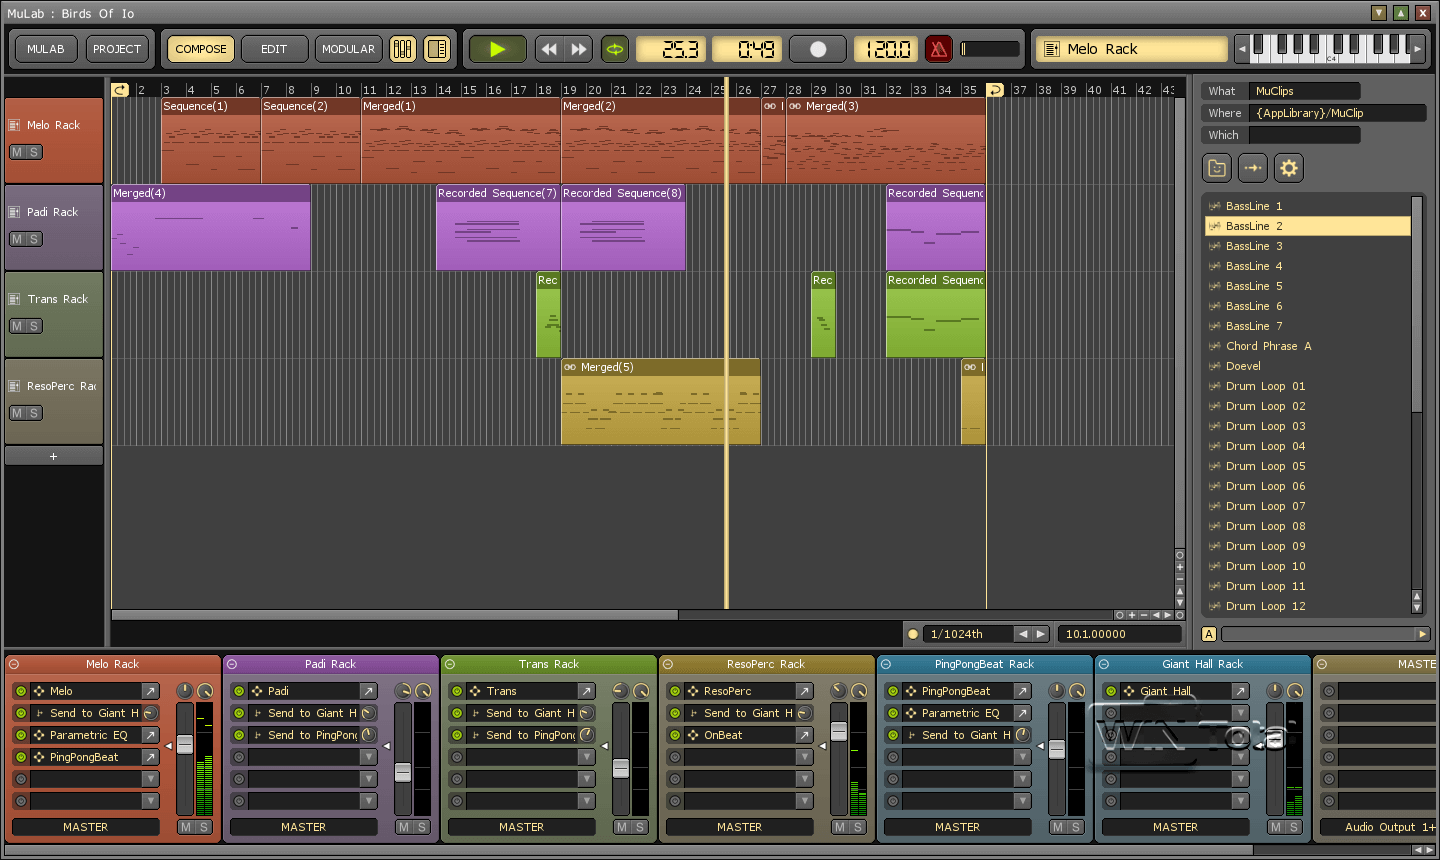Click the loop end marker on the ruler
The height and width of the screenshot is (860, 1440).
coord(995,90)
